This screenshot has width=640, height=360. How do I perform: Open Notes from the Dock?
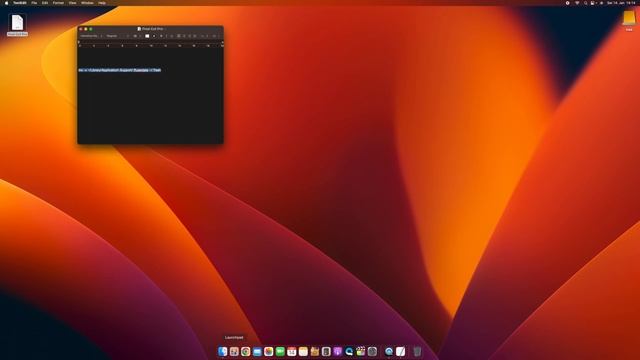coord(303,351)
